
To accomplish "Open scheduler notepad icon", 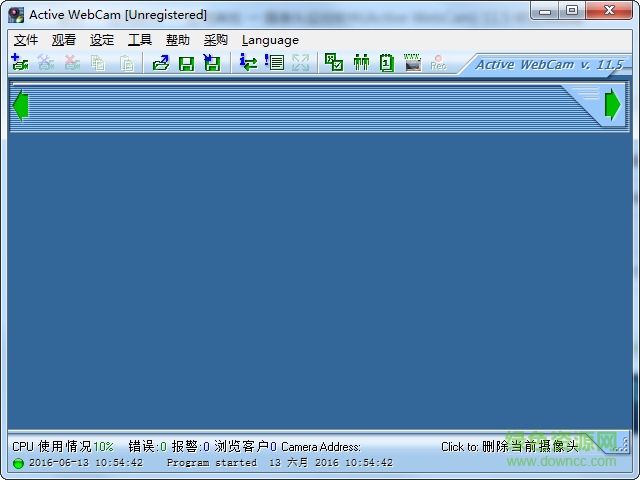I will click(387, 63).
